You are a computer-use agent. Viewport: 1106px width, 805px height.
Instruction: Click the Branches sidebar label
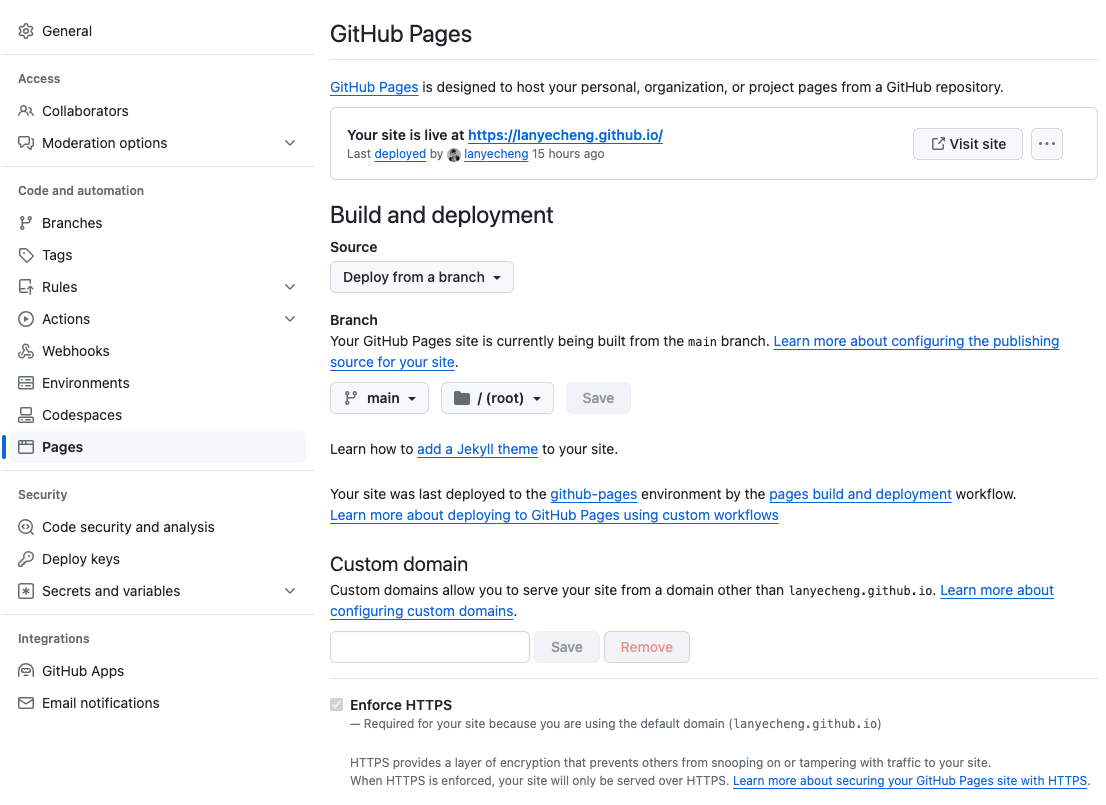click(x=72, y=223)
